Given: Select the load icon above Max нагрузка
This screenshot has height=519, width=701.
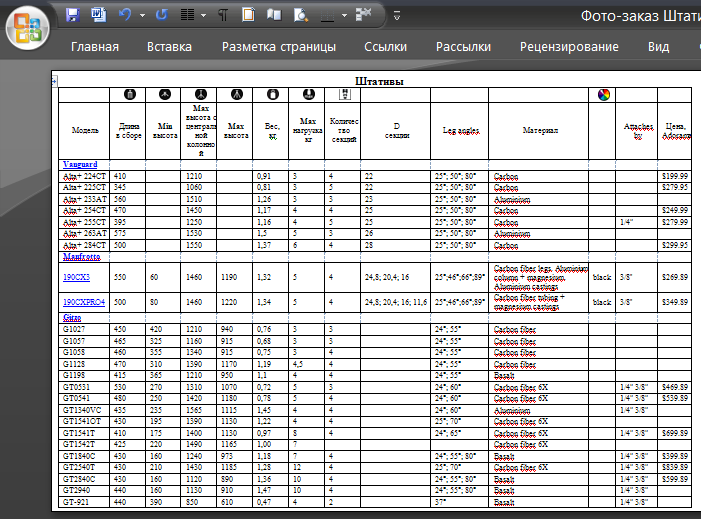Looking at the screenshot, I should point(309,94).
